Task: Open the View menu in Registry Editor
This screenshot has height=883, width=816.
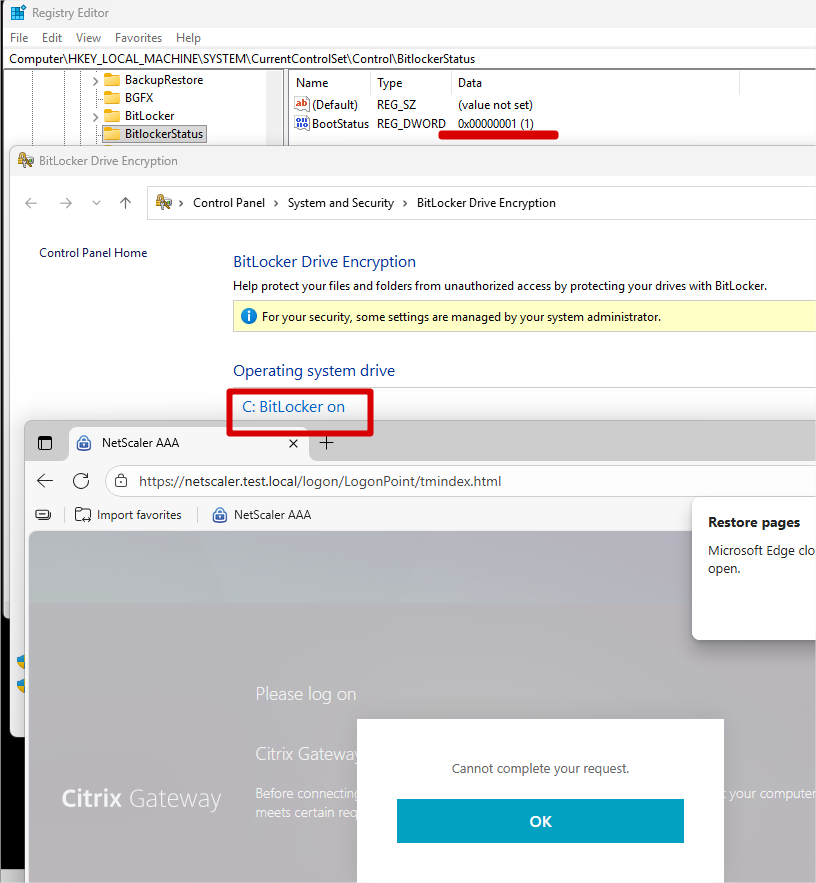Action: pos(88,38)
